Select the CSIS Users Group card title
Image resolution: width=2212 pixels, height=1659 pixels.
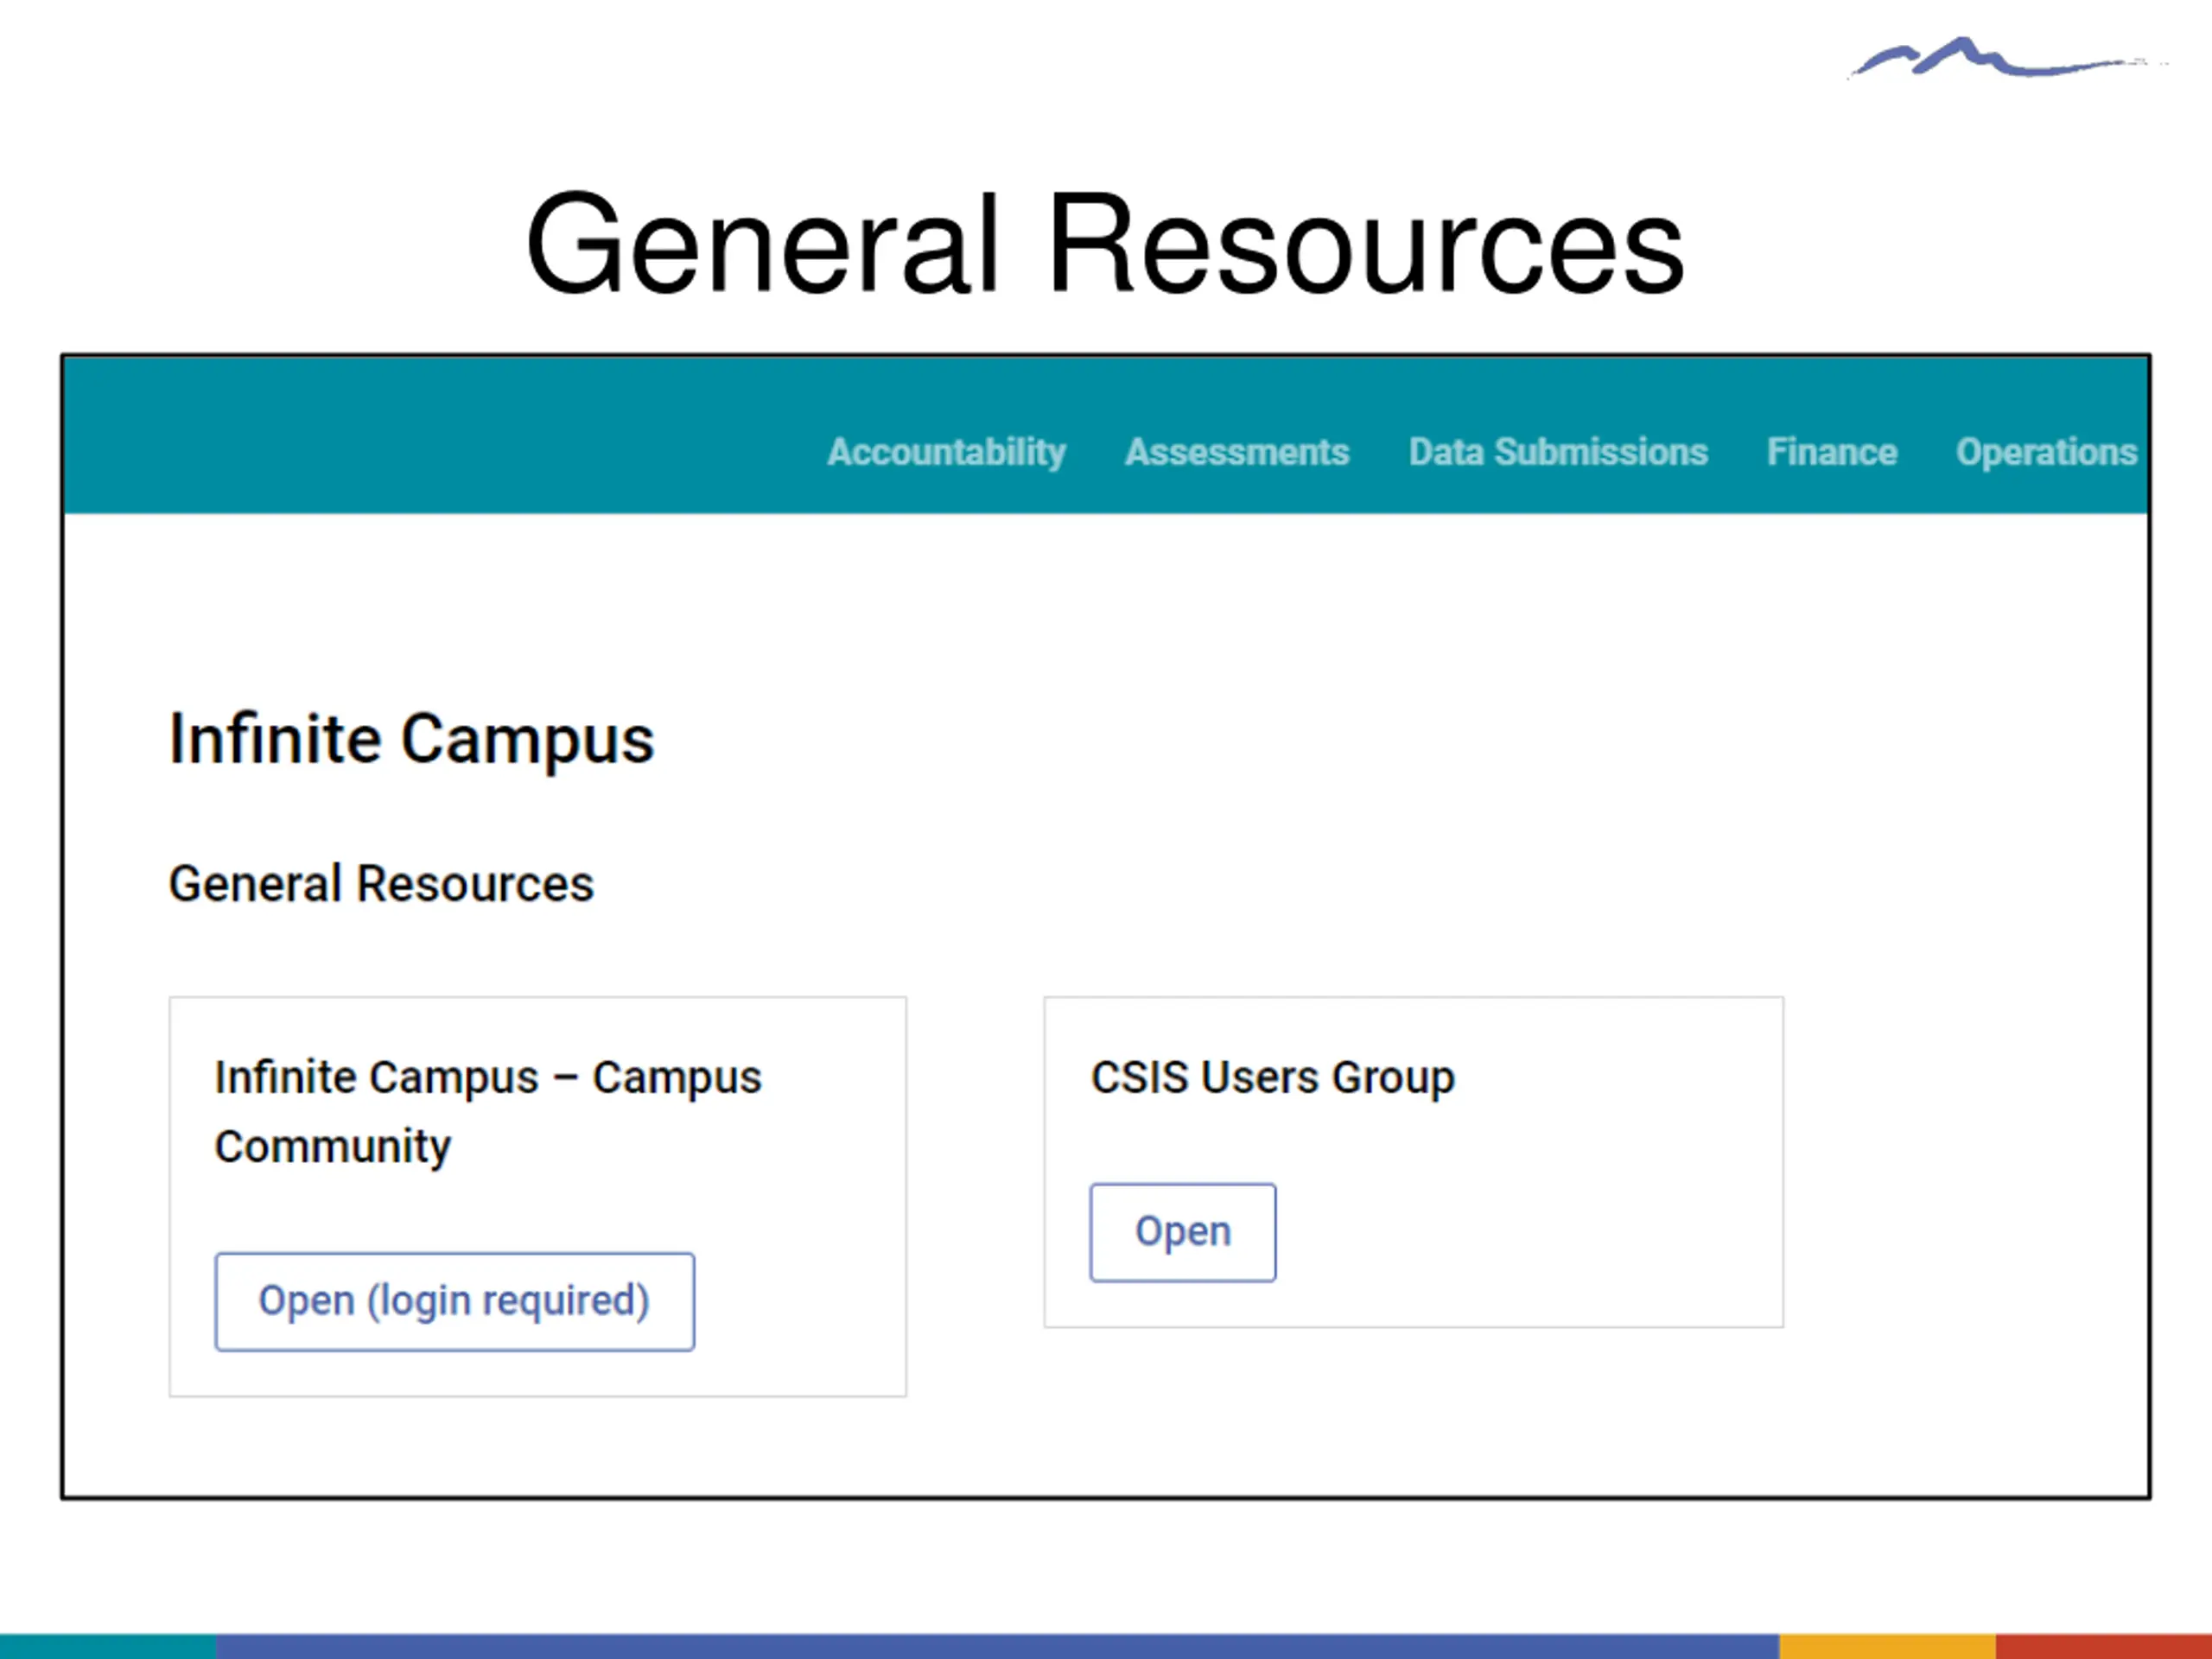(1272, 1078)
